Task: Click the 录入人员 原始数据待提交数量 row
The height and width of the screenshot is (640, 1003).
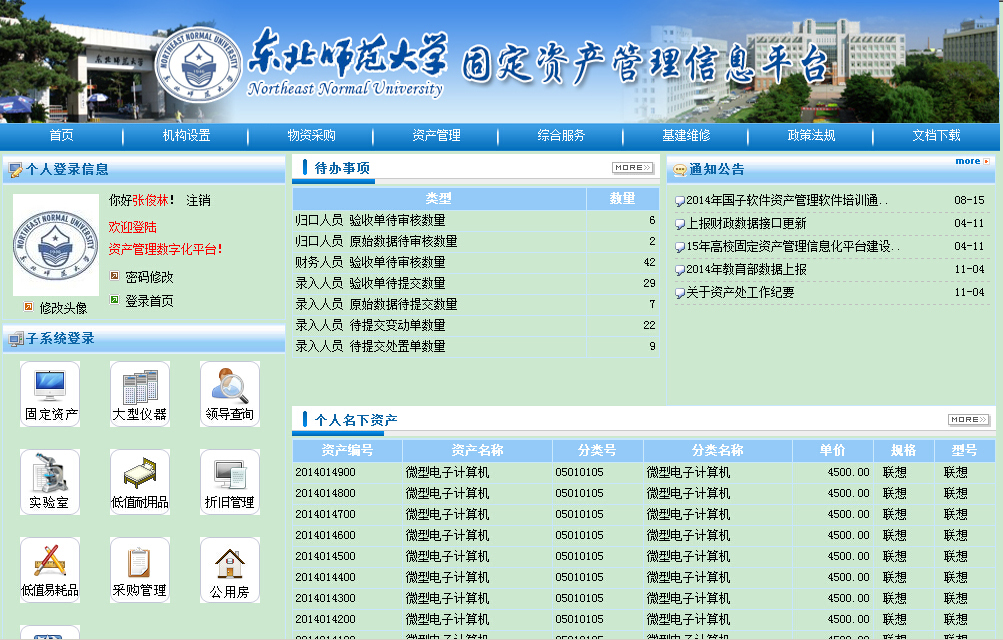Action: coord(475,304)
